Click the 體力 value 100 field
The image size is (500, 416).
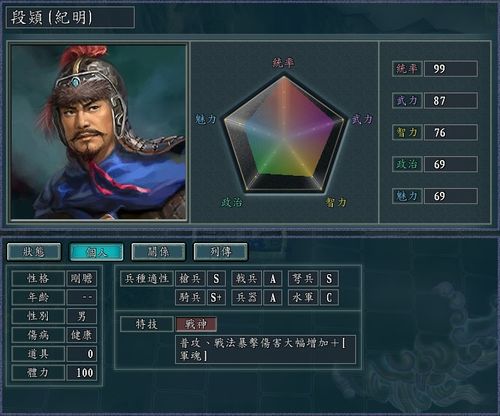coord(82,373)
